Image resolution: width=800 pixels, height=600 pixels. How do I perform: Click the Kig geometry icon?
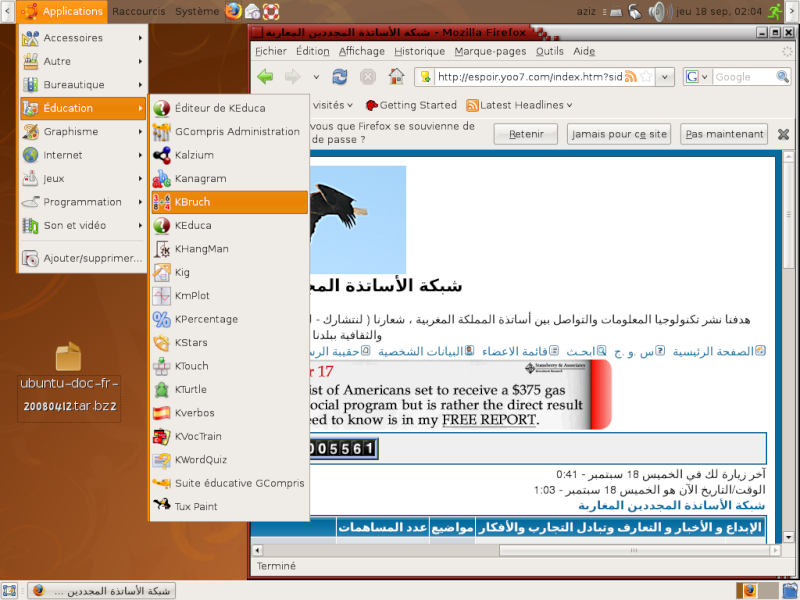click(162, 272)
